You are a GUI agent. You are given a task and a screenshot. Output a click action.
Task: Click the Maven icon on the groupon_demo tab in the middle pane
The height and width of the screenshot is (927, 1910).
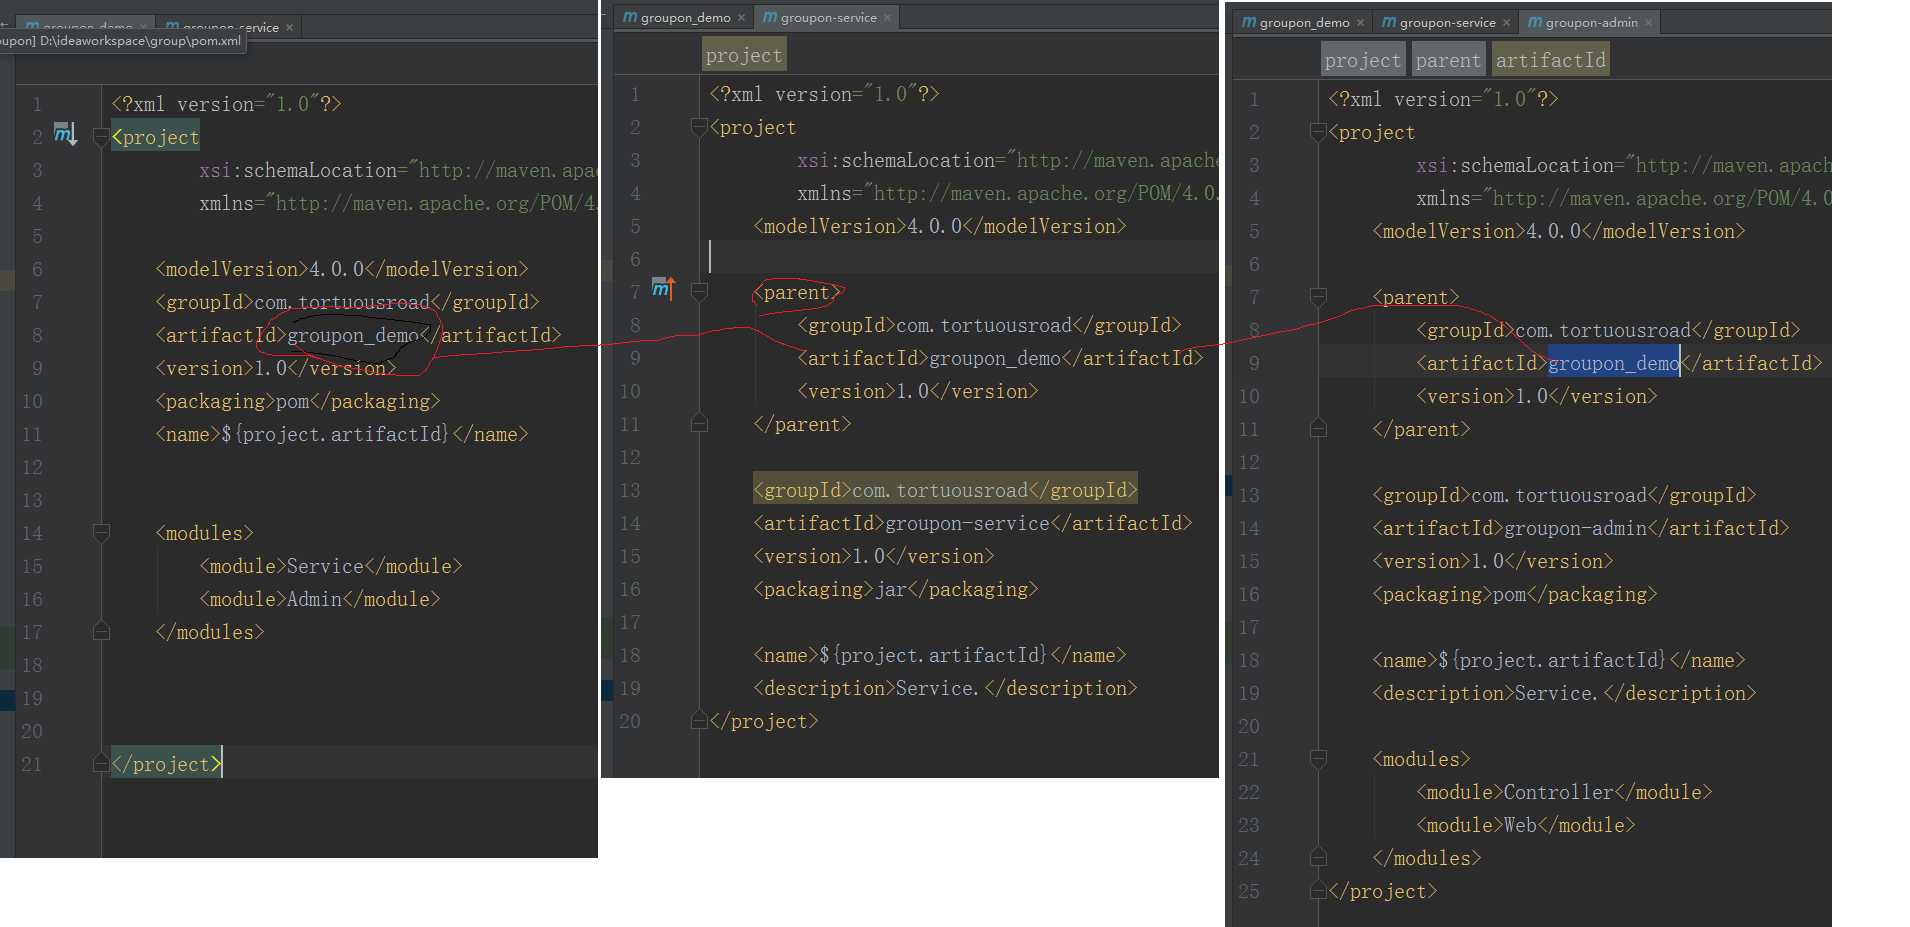pyautogui.click(x=630, y=17)
